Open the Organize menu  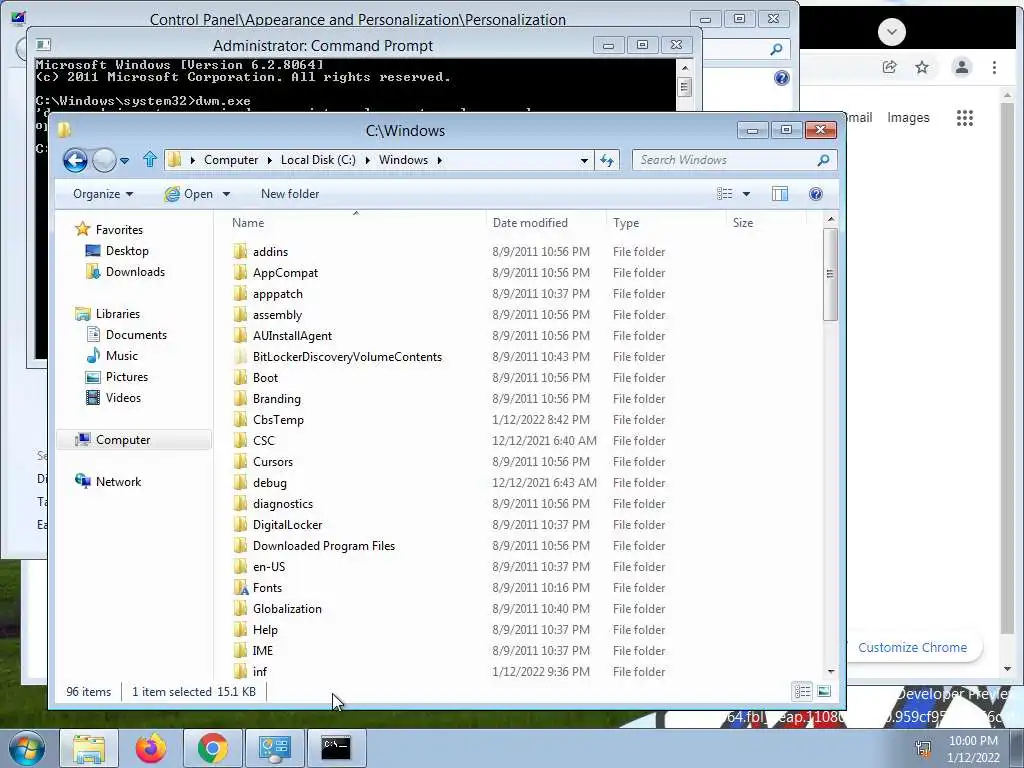pyautogui.click(x=103, y=194)
